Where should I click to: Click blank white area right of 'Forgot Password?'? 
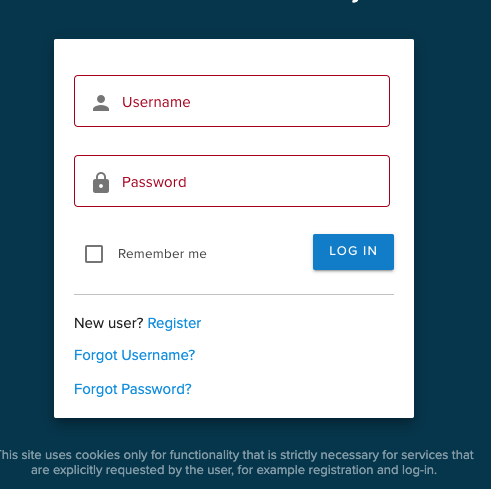300,389
